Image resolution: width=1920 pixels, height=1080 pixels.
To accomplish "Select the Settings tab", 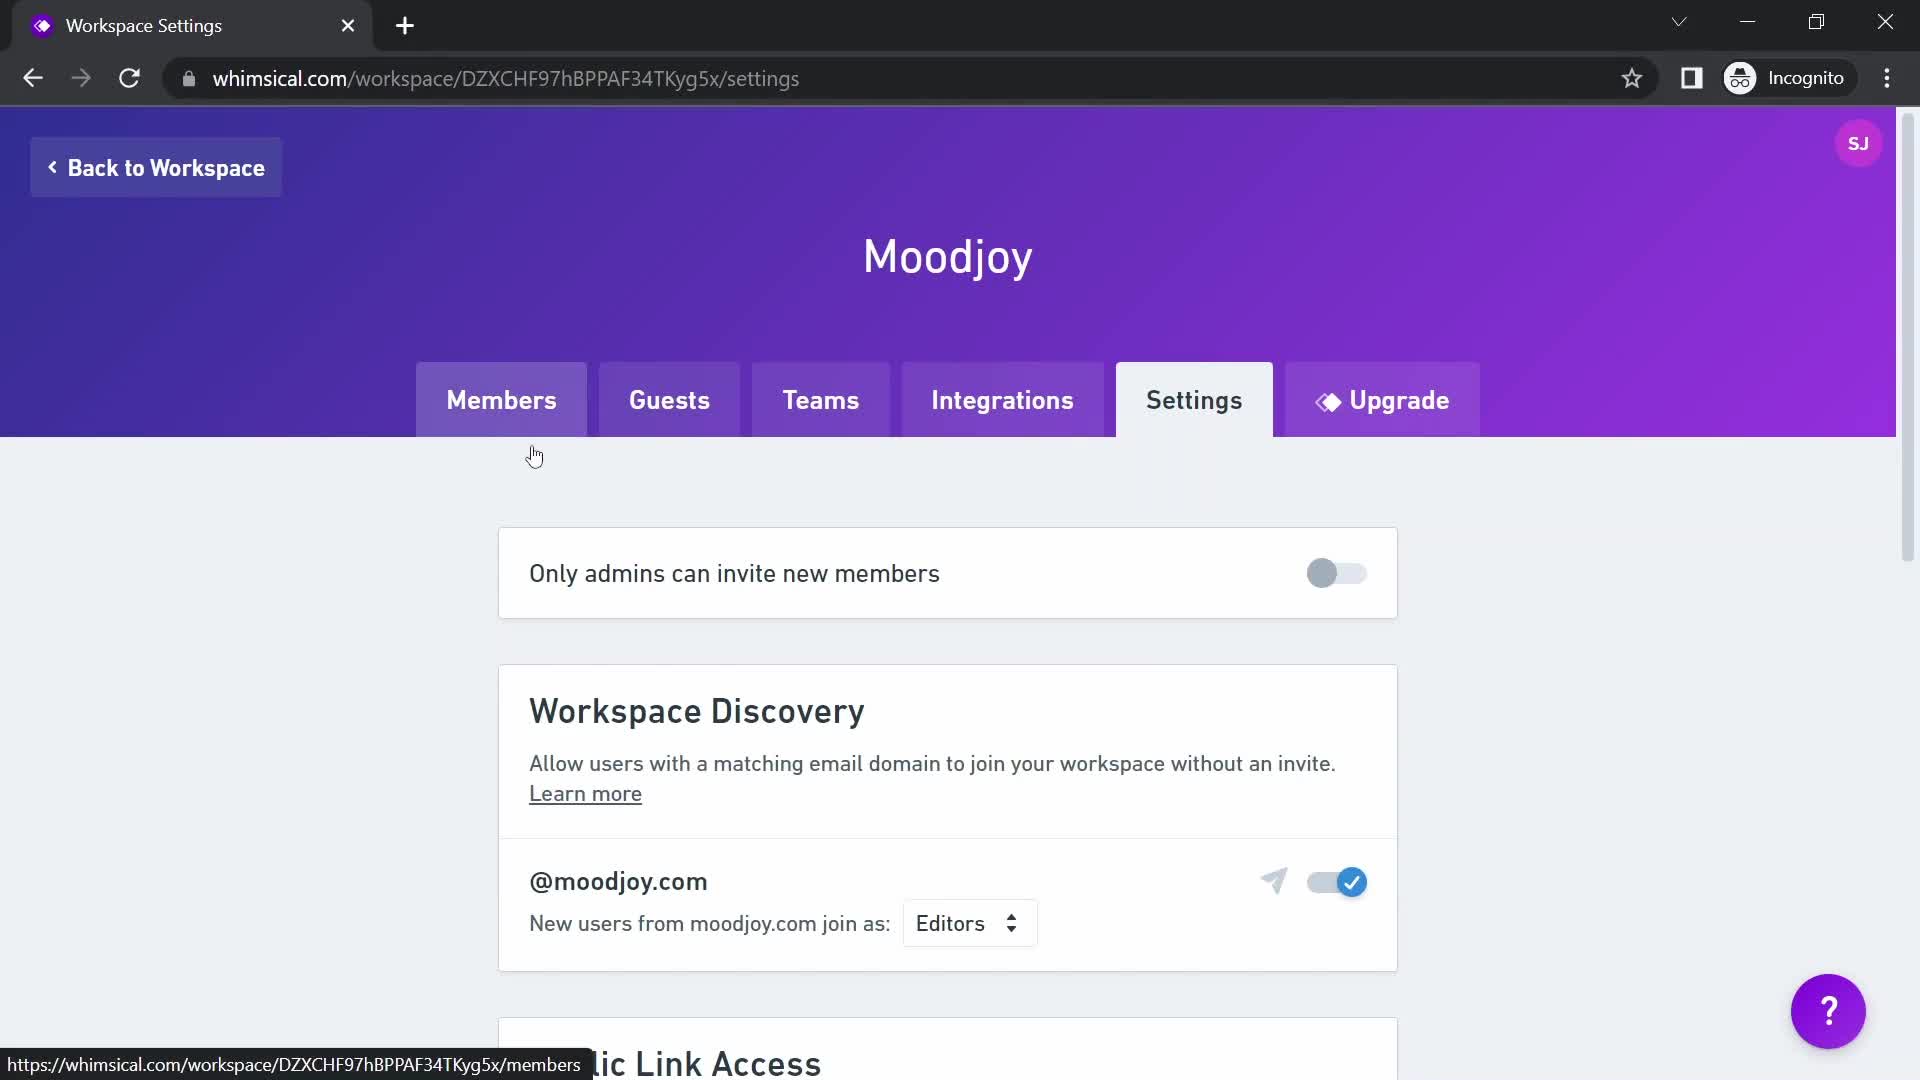I will point(1194,399).
